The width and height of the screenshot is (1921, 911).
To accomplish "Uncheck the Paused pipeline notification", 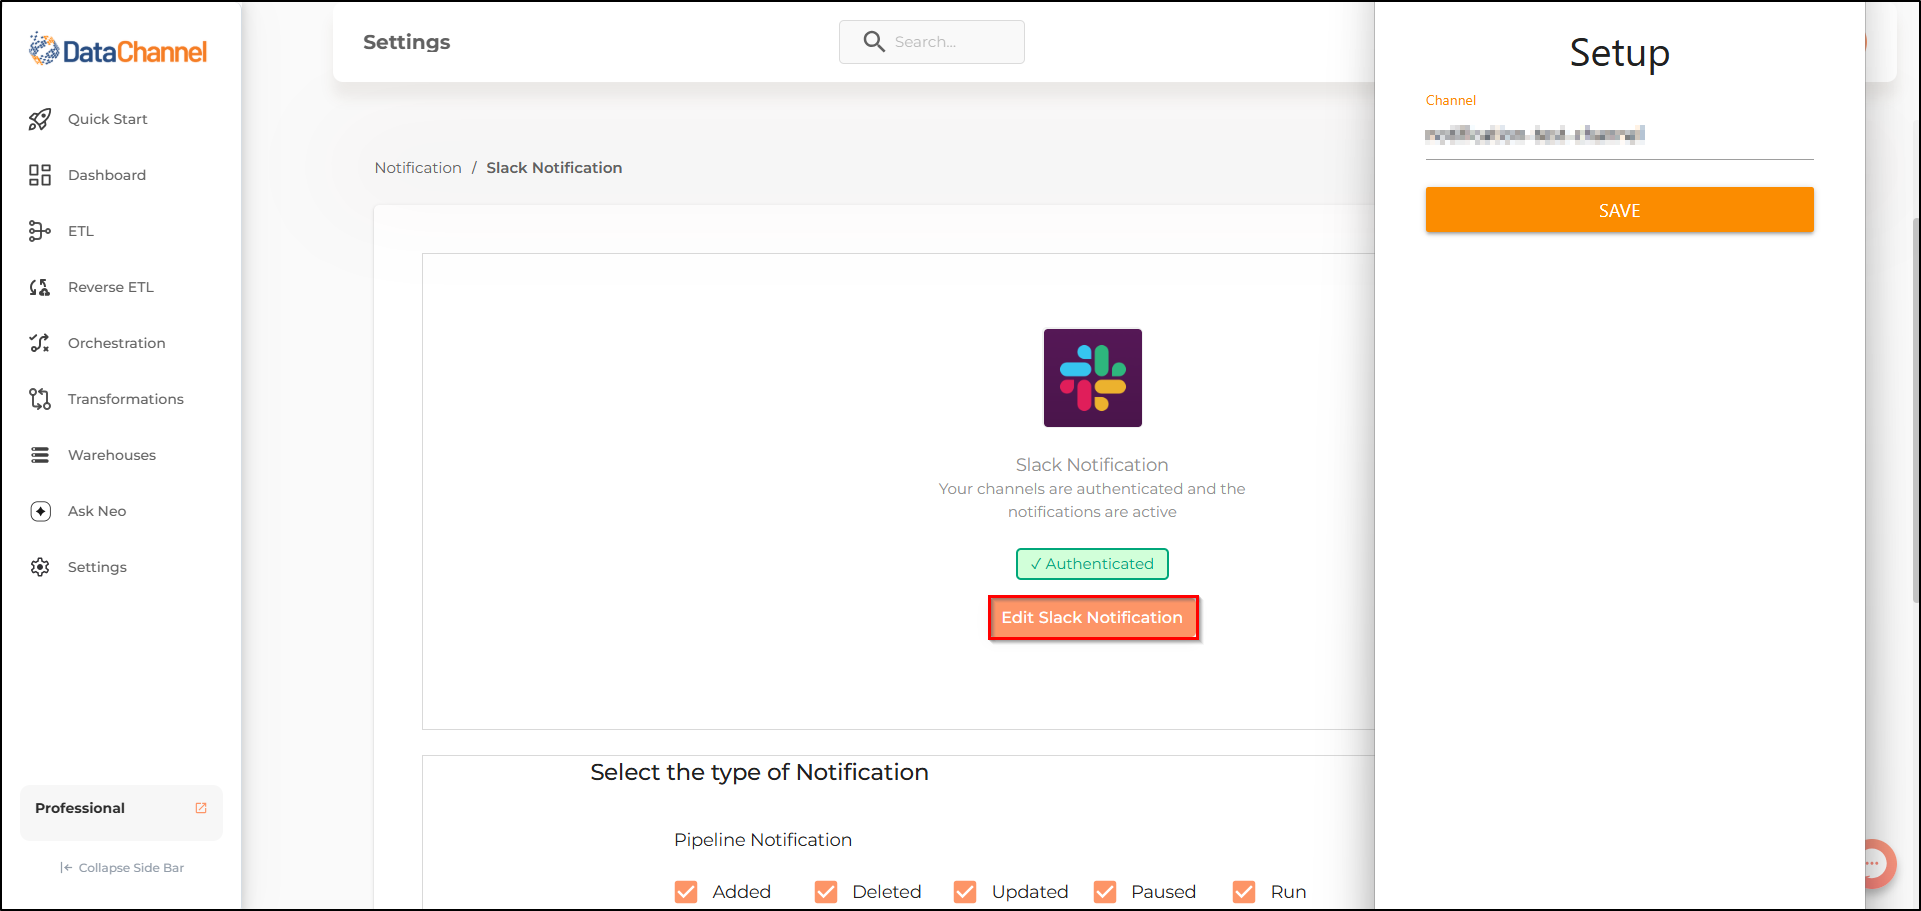I will pyautogui.click(x=1105, y=891).
